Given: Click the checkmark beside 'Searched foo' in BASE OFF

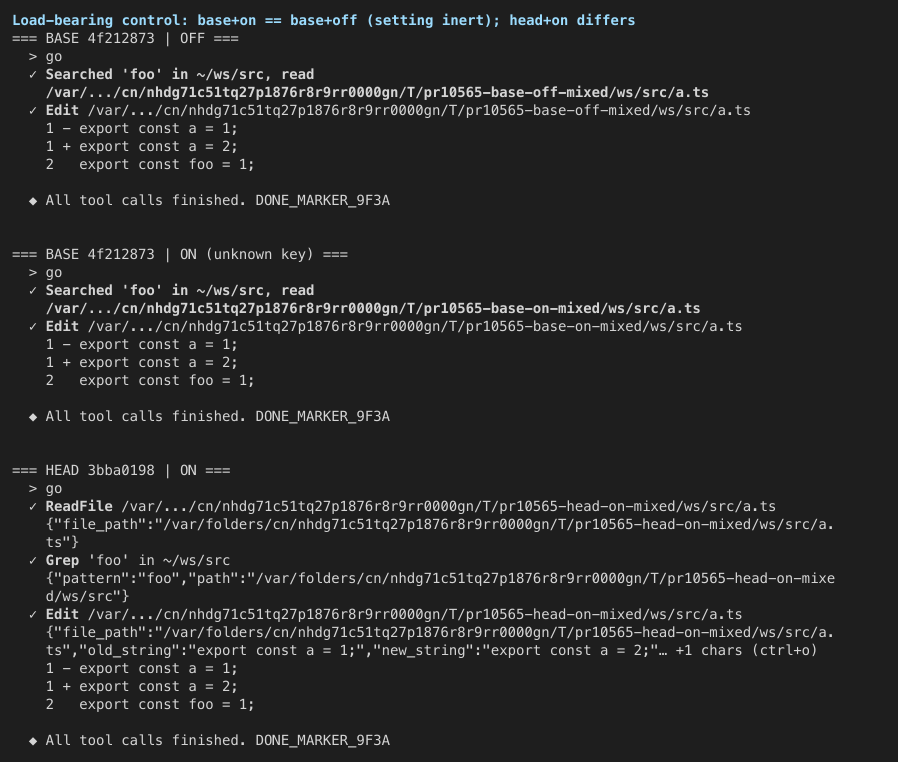Looking at the screenshot, I should [x=33, y=74].
